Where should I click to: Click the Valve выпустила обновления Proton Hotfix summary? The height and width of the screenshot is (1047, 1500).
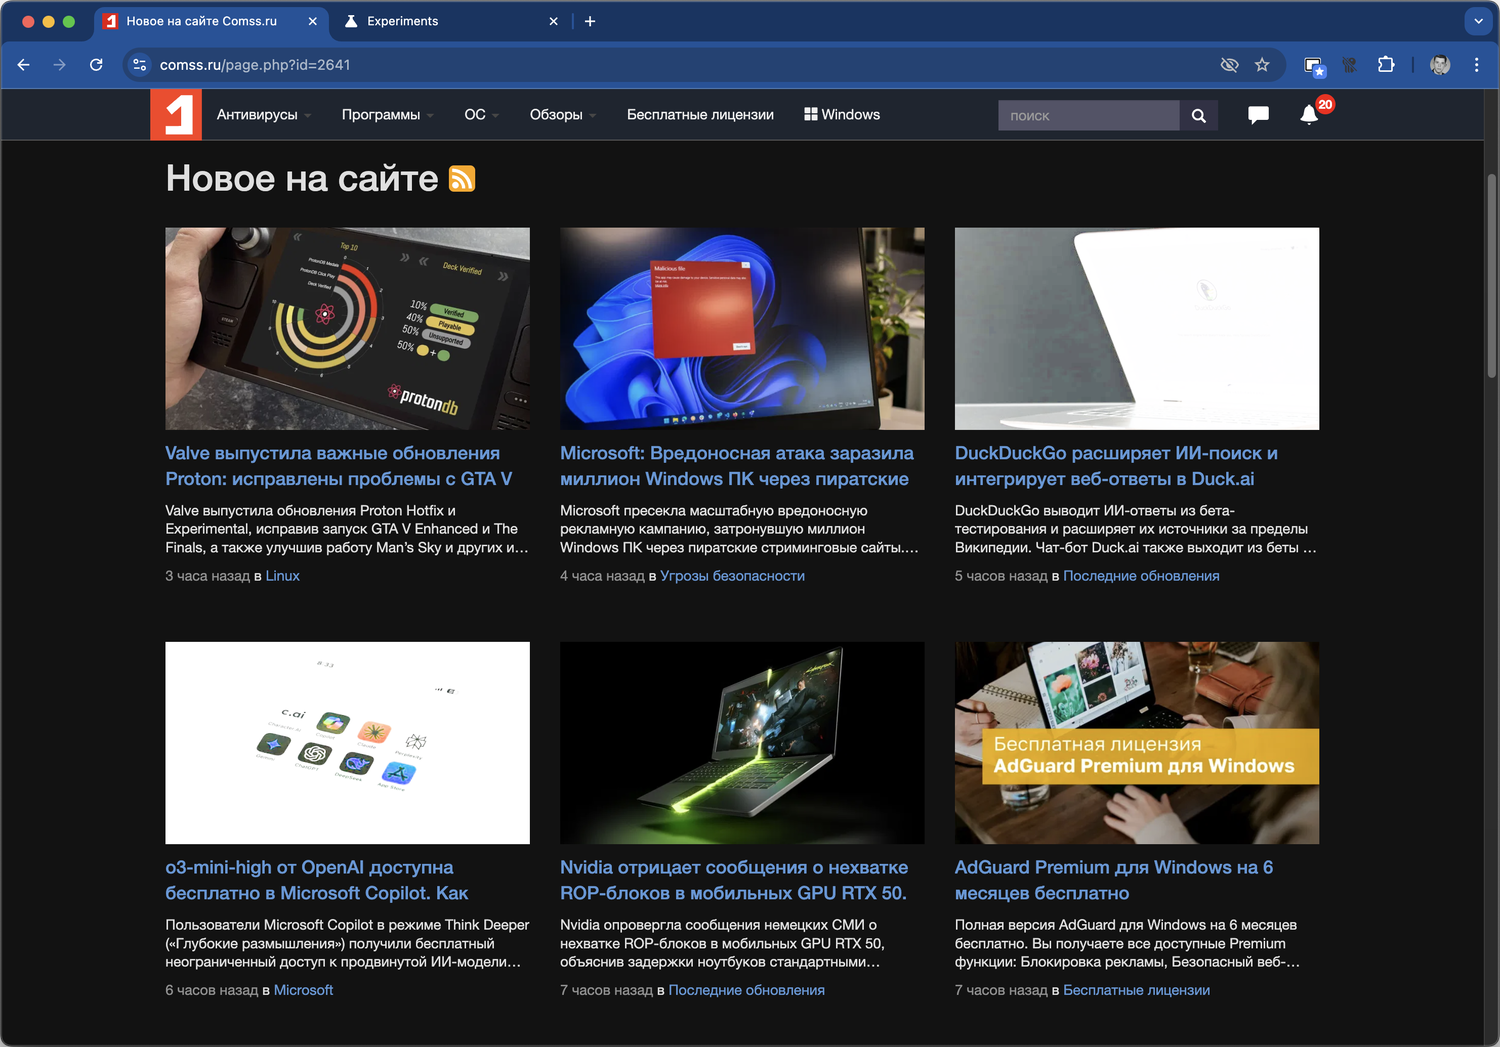347,529
